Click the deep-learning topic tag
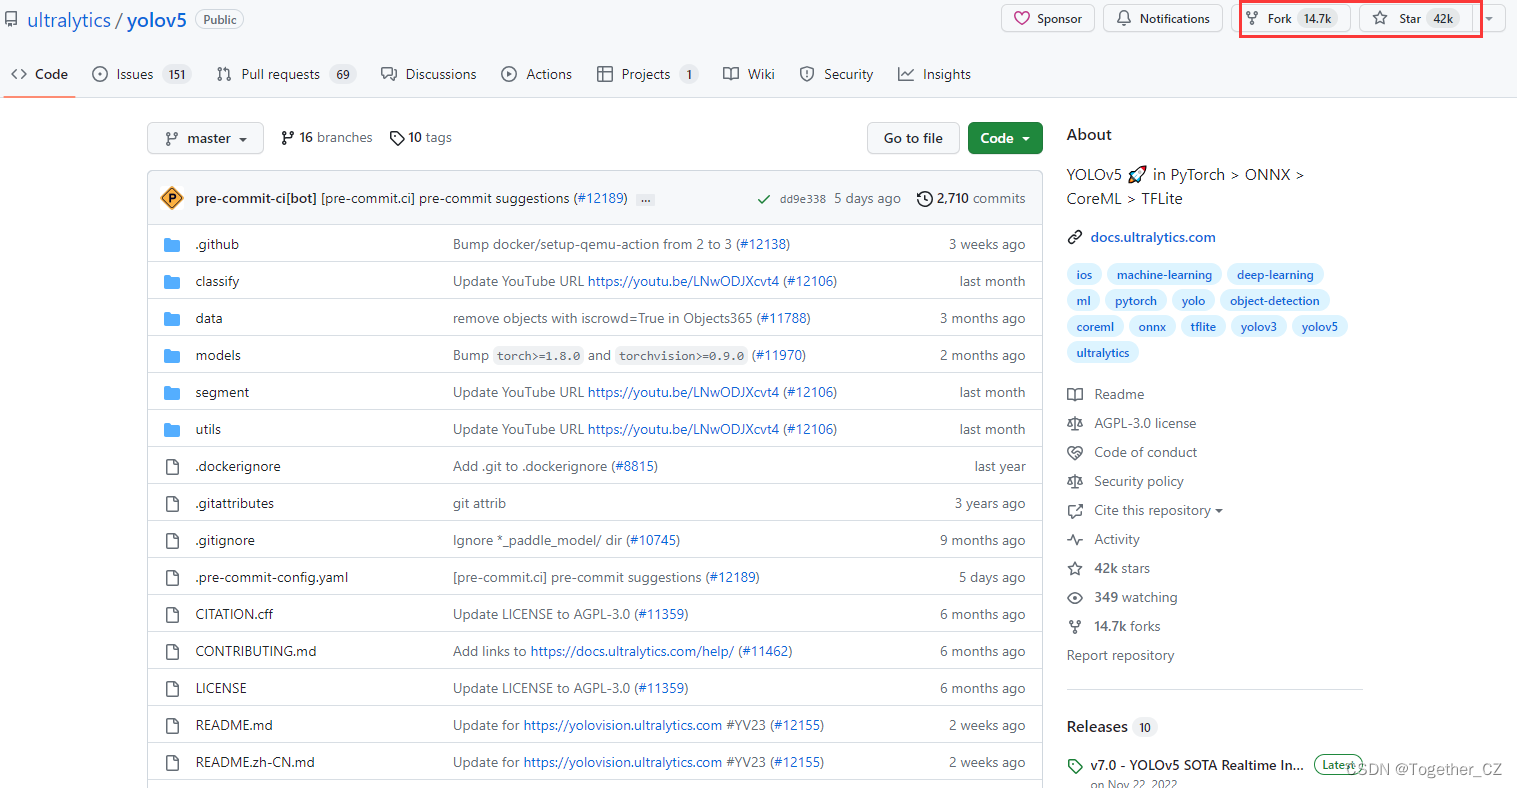 pos(1275,275)
